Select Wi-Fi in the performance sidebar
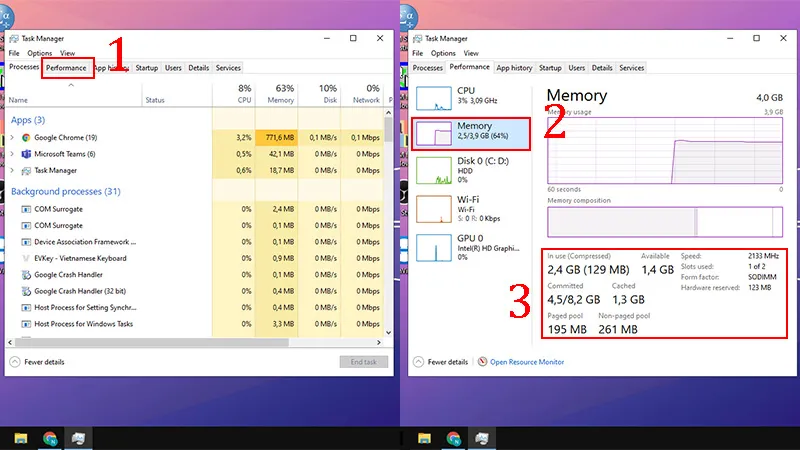 click(x=471, y=209)
